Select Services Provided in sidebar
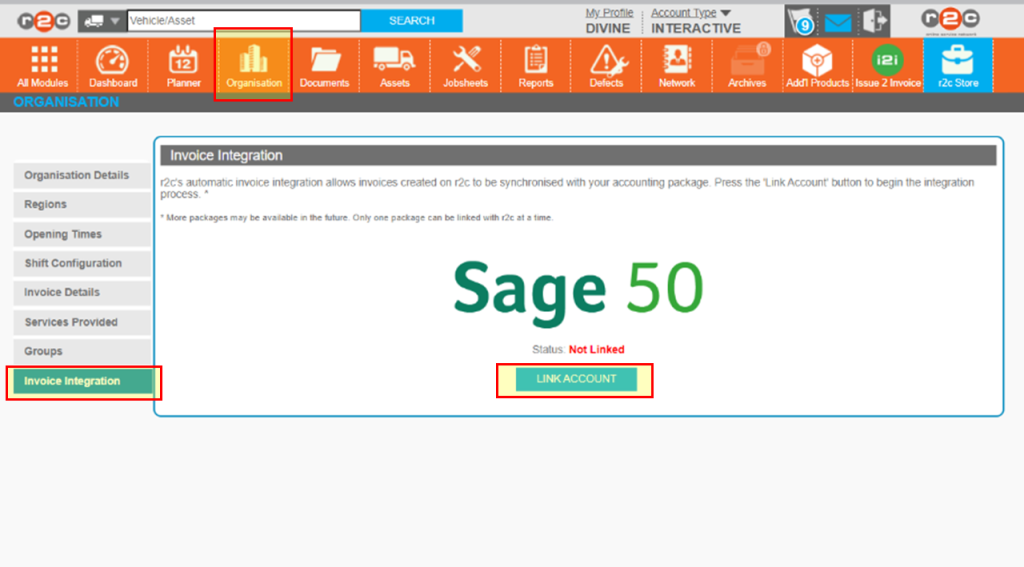 coord(82,322)
